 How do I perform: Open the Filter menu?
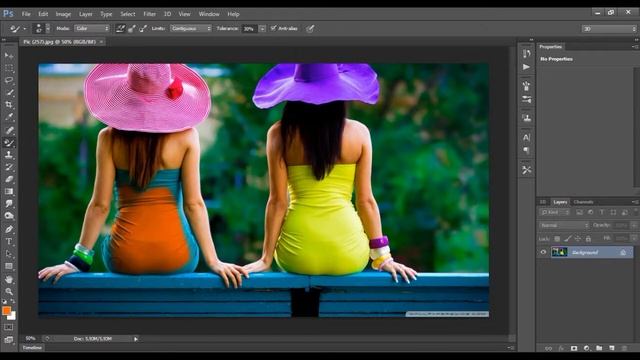click(x=149, y=14)
